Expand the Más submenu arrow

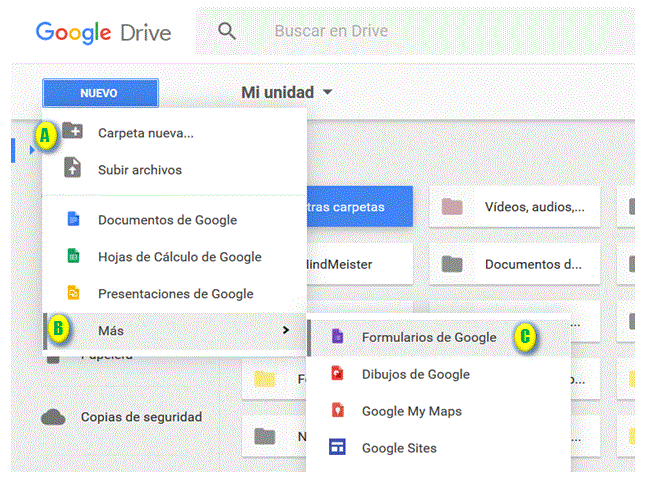coord(286,330)
